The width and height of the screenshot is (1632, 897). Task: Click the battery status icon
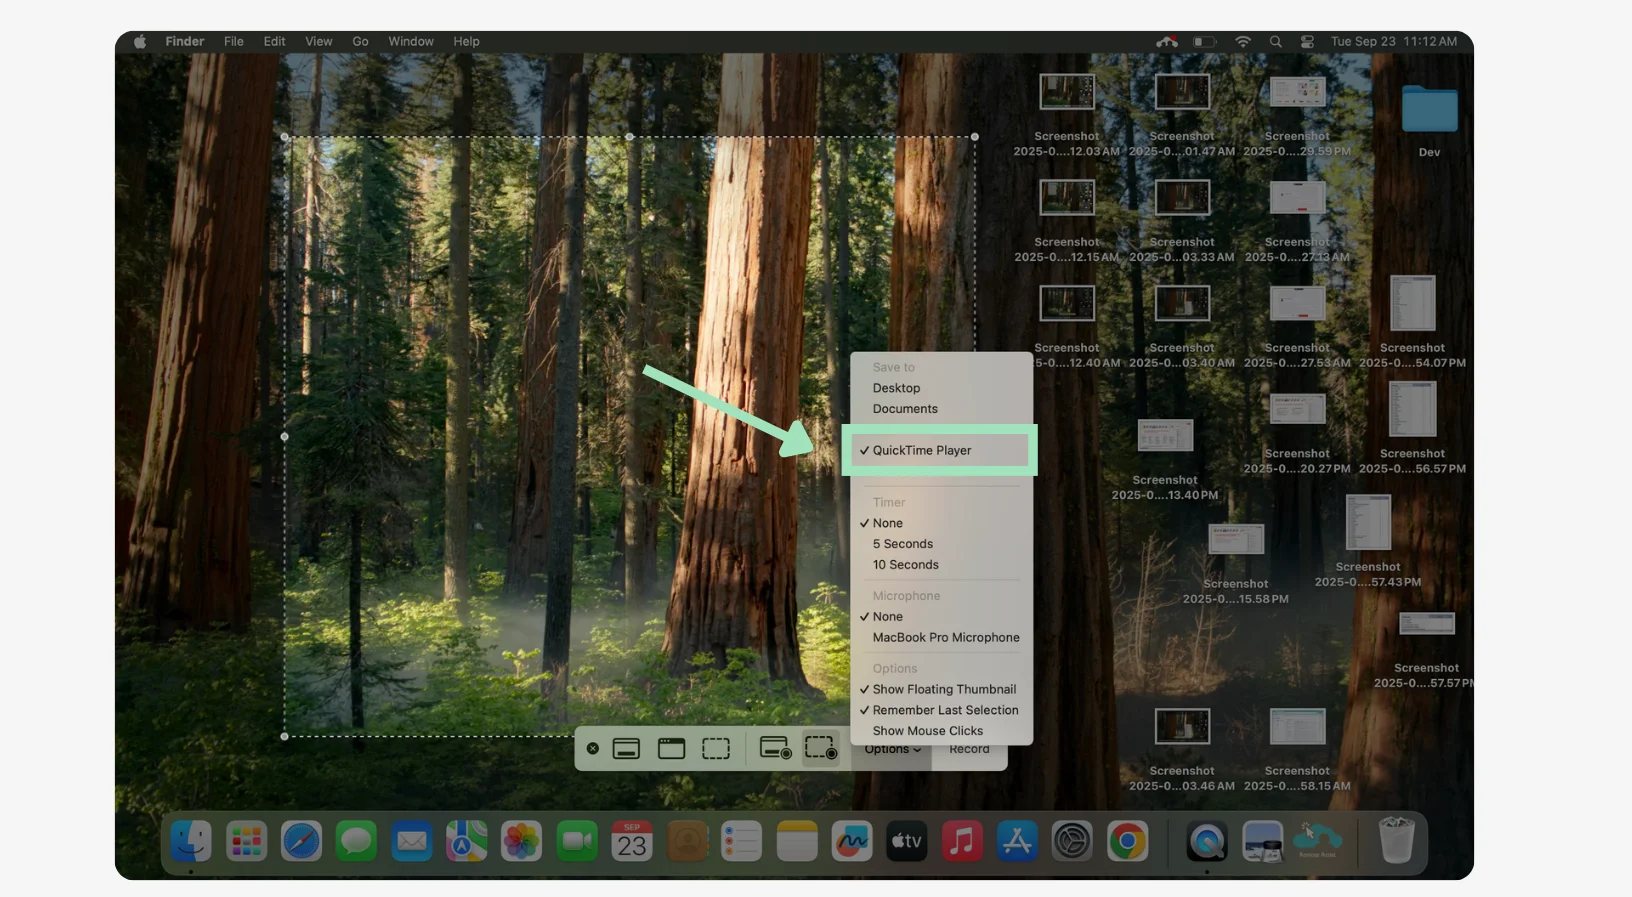pos(1205,42)
